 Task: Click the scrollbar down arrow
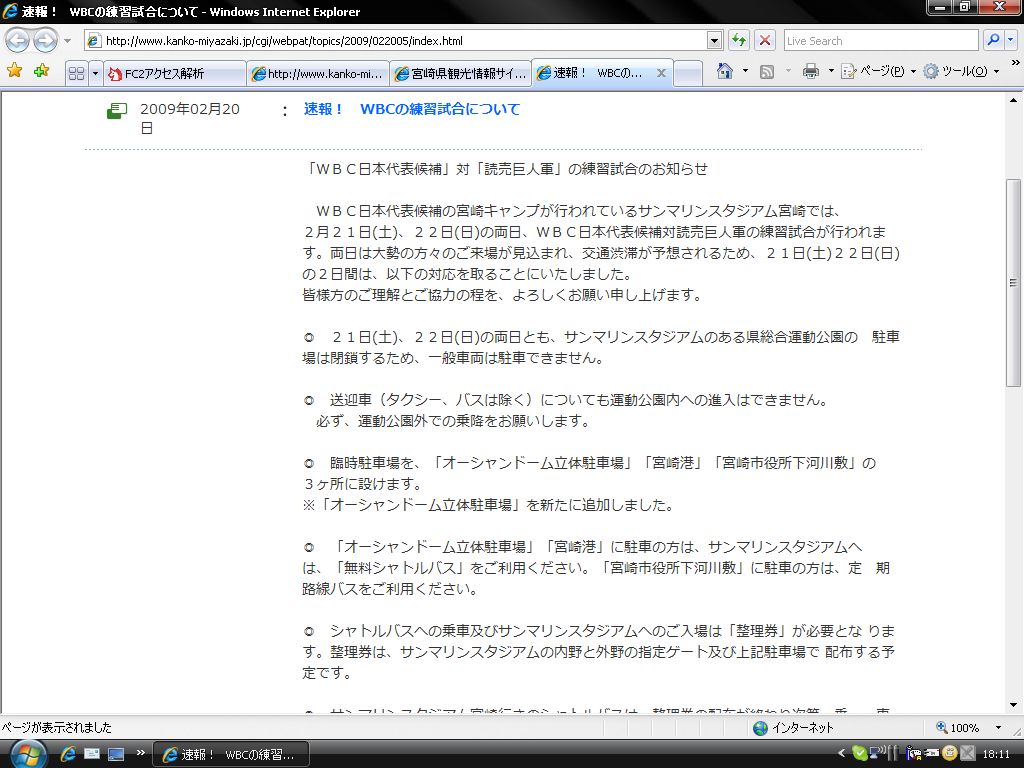coord(1014,705)
